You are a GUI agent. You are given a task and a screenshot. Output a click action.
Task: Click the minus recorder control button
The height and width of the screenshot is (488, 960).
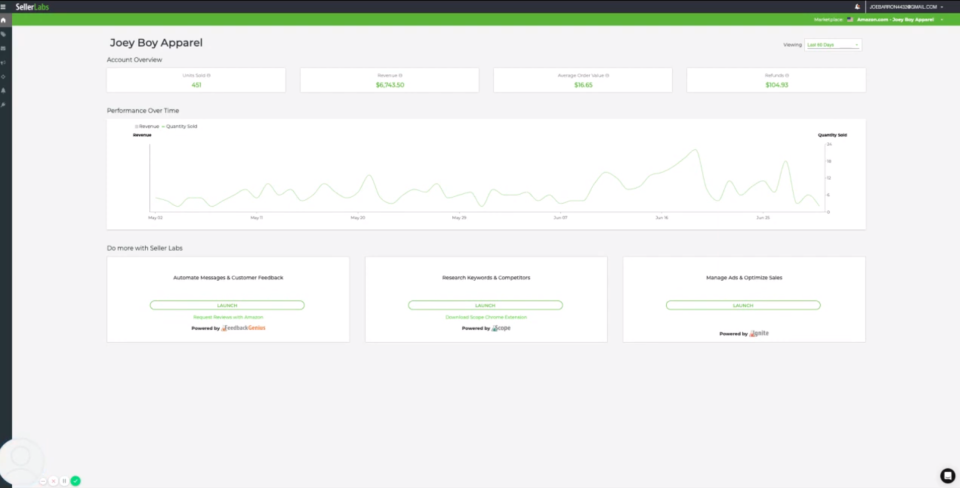[42, 481]
